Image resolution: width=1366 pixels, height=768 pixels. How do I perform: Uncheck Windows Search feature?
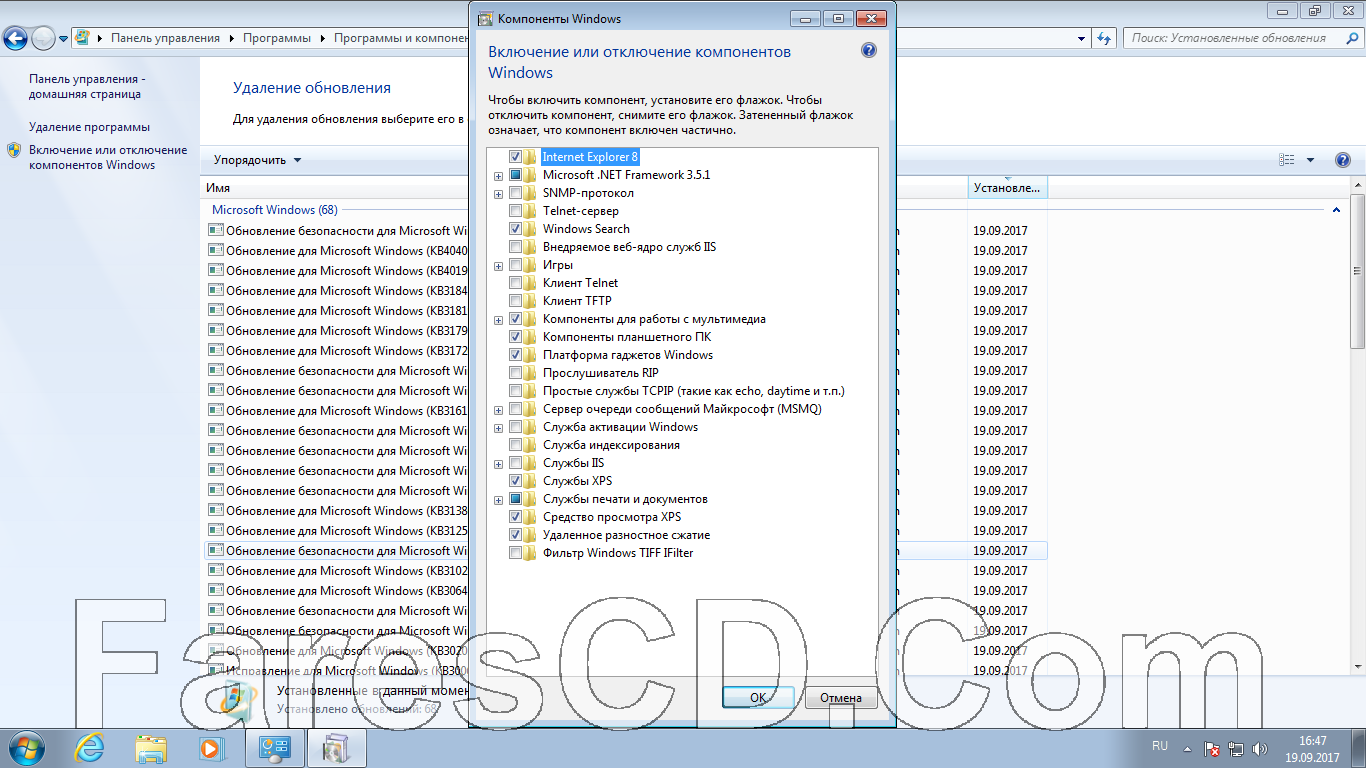515,229
